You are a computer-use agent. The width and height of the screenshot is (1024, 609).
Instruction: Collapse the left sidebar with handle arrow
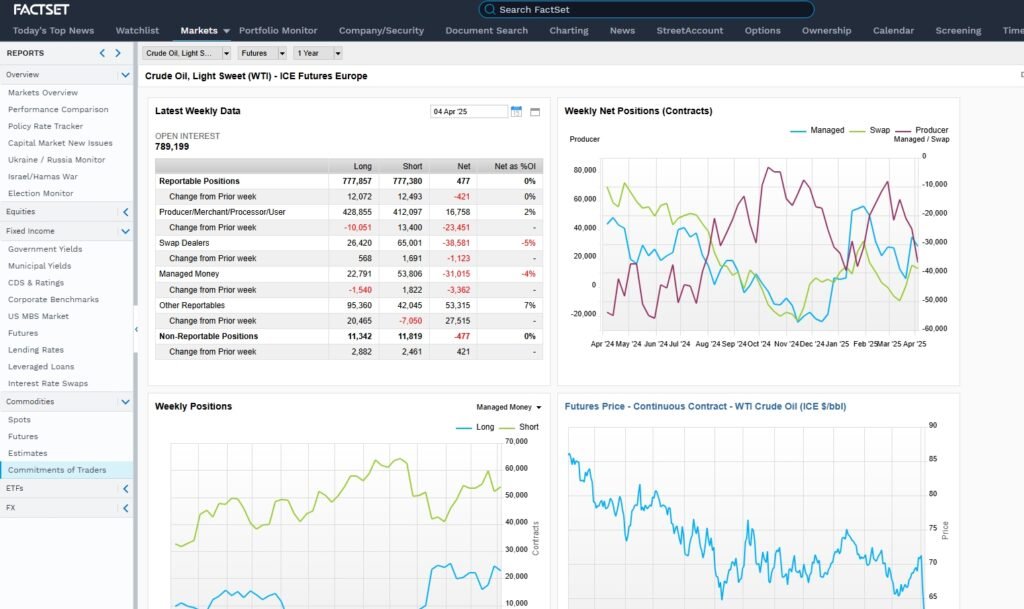click(136, 329)
